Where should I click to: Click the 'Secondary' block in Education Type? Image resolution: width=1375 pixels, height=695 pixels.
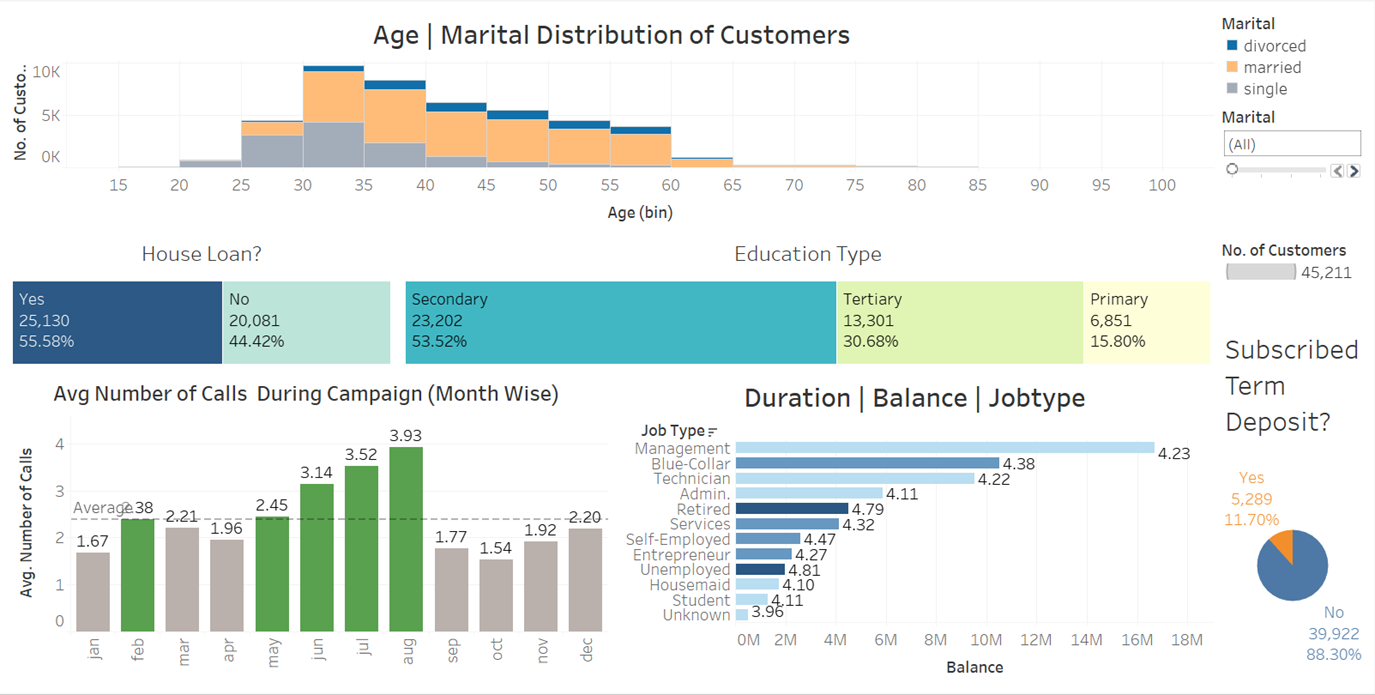620,318
